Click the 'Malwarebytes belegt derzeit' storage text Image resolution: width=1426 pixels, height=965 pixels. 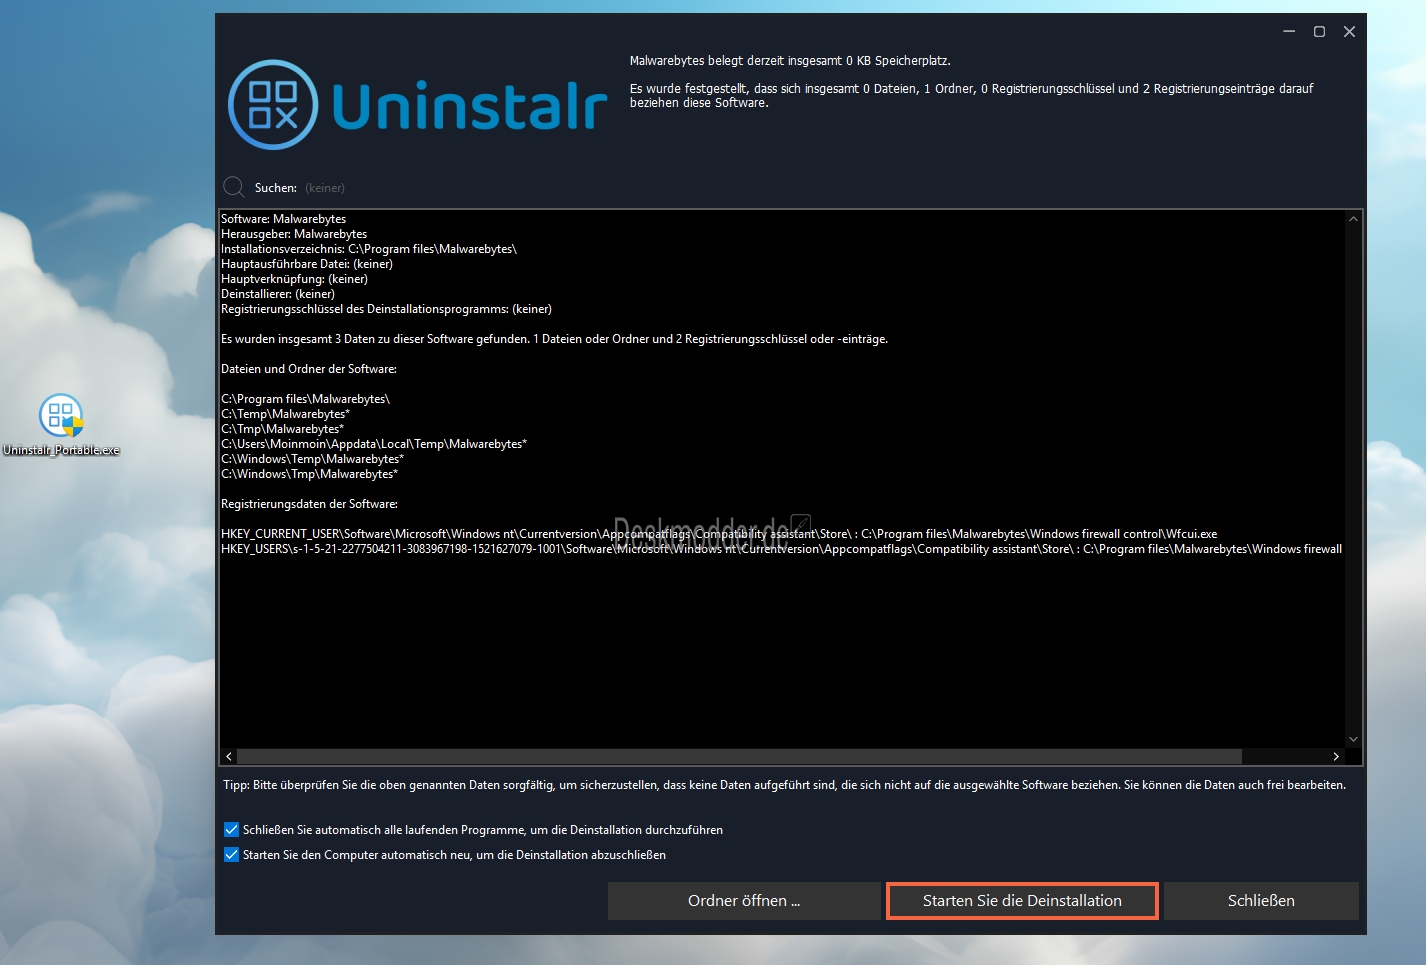point(790,61)
